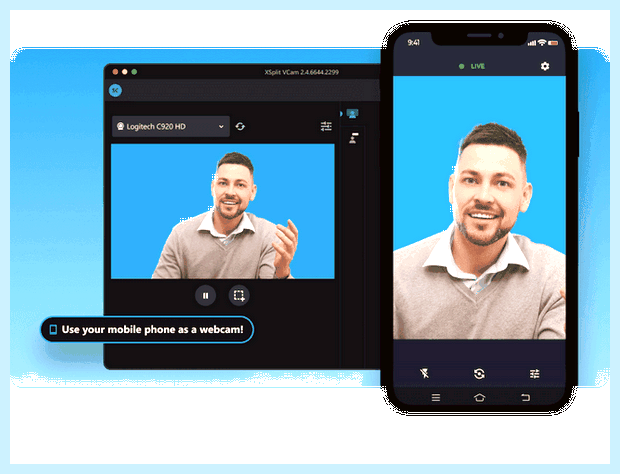
Task: Tap the phone menu navigation button
Action: coord(436,397)
